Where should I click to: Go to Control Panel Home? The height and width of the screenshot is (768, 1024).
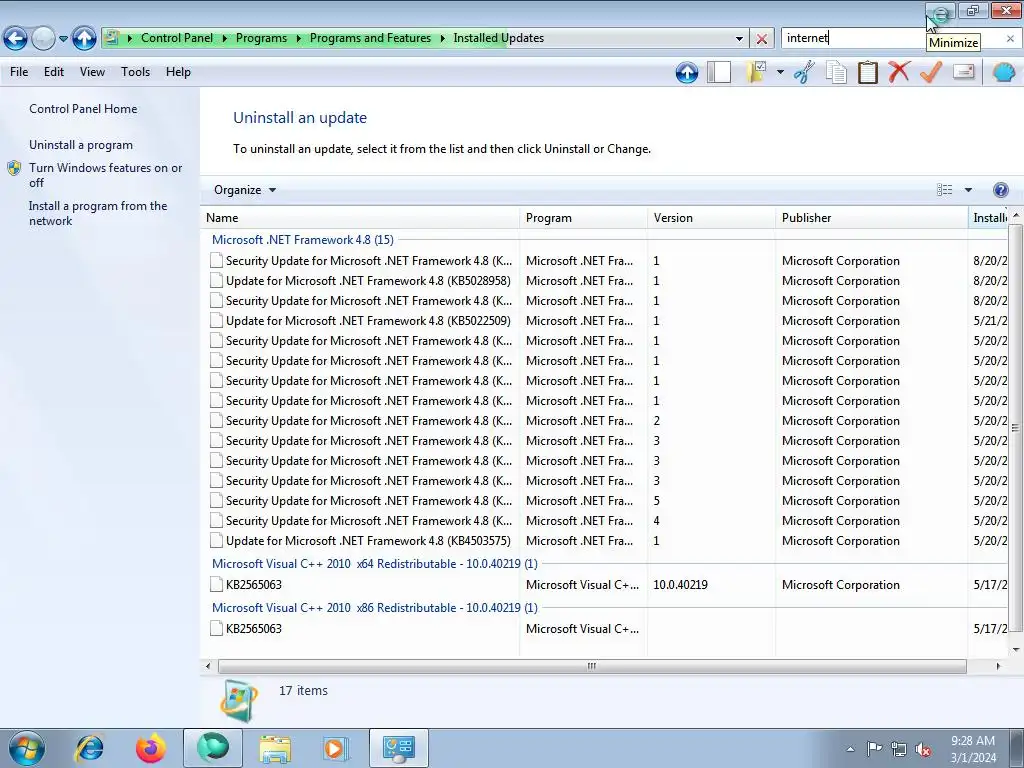click(x=83, y=109)
